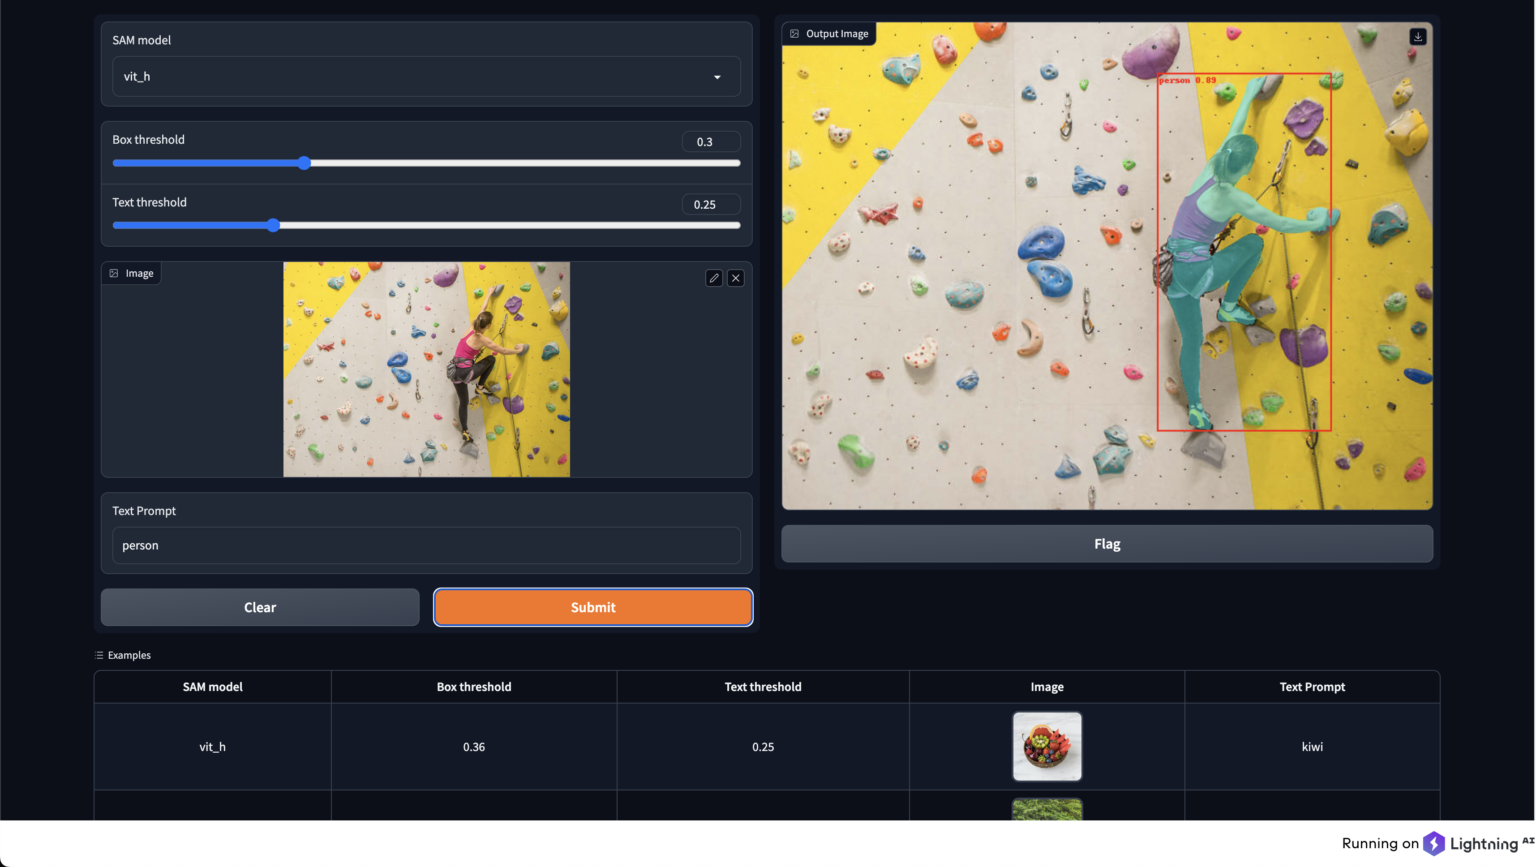Click the Flag button below the output
The image size is (1536, 867).
[x=1106, y=543]
